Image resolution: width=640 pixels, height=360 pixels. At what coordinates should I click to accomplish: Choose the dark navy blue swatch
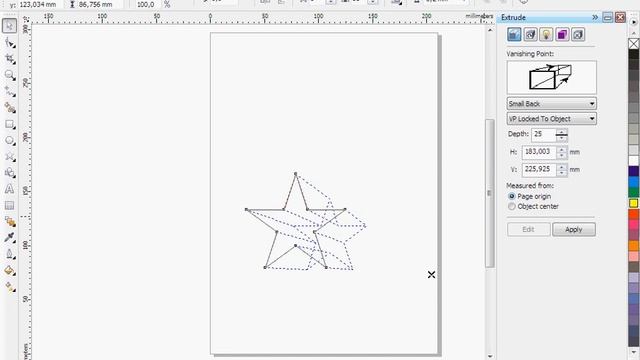point(633,171)
